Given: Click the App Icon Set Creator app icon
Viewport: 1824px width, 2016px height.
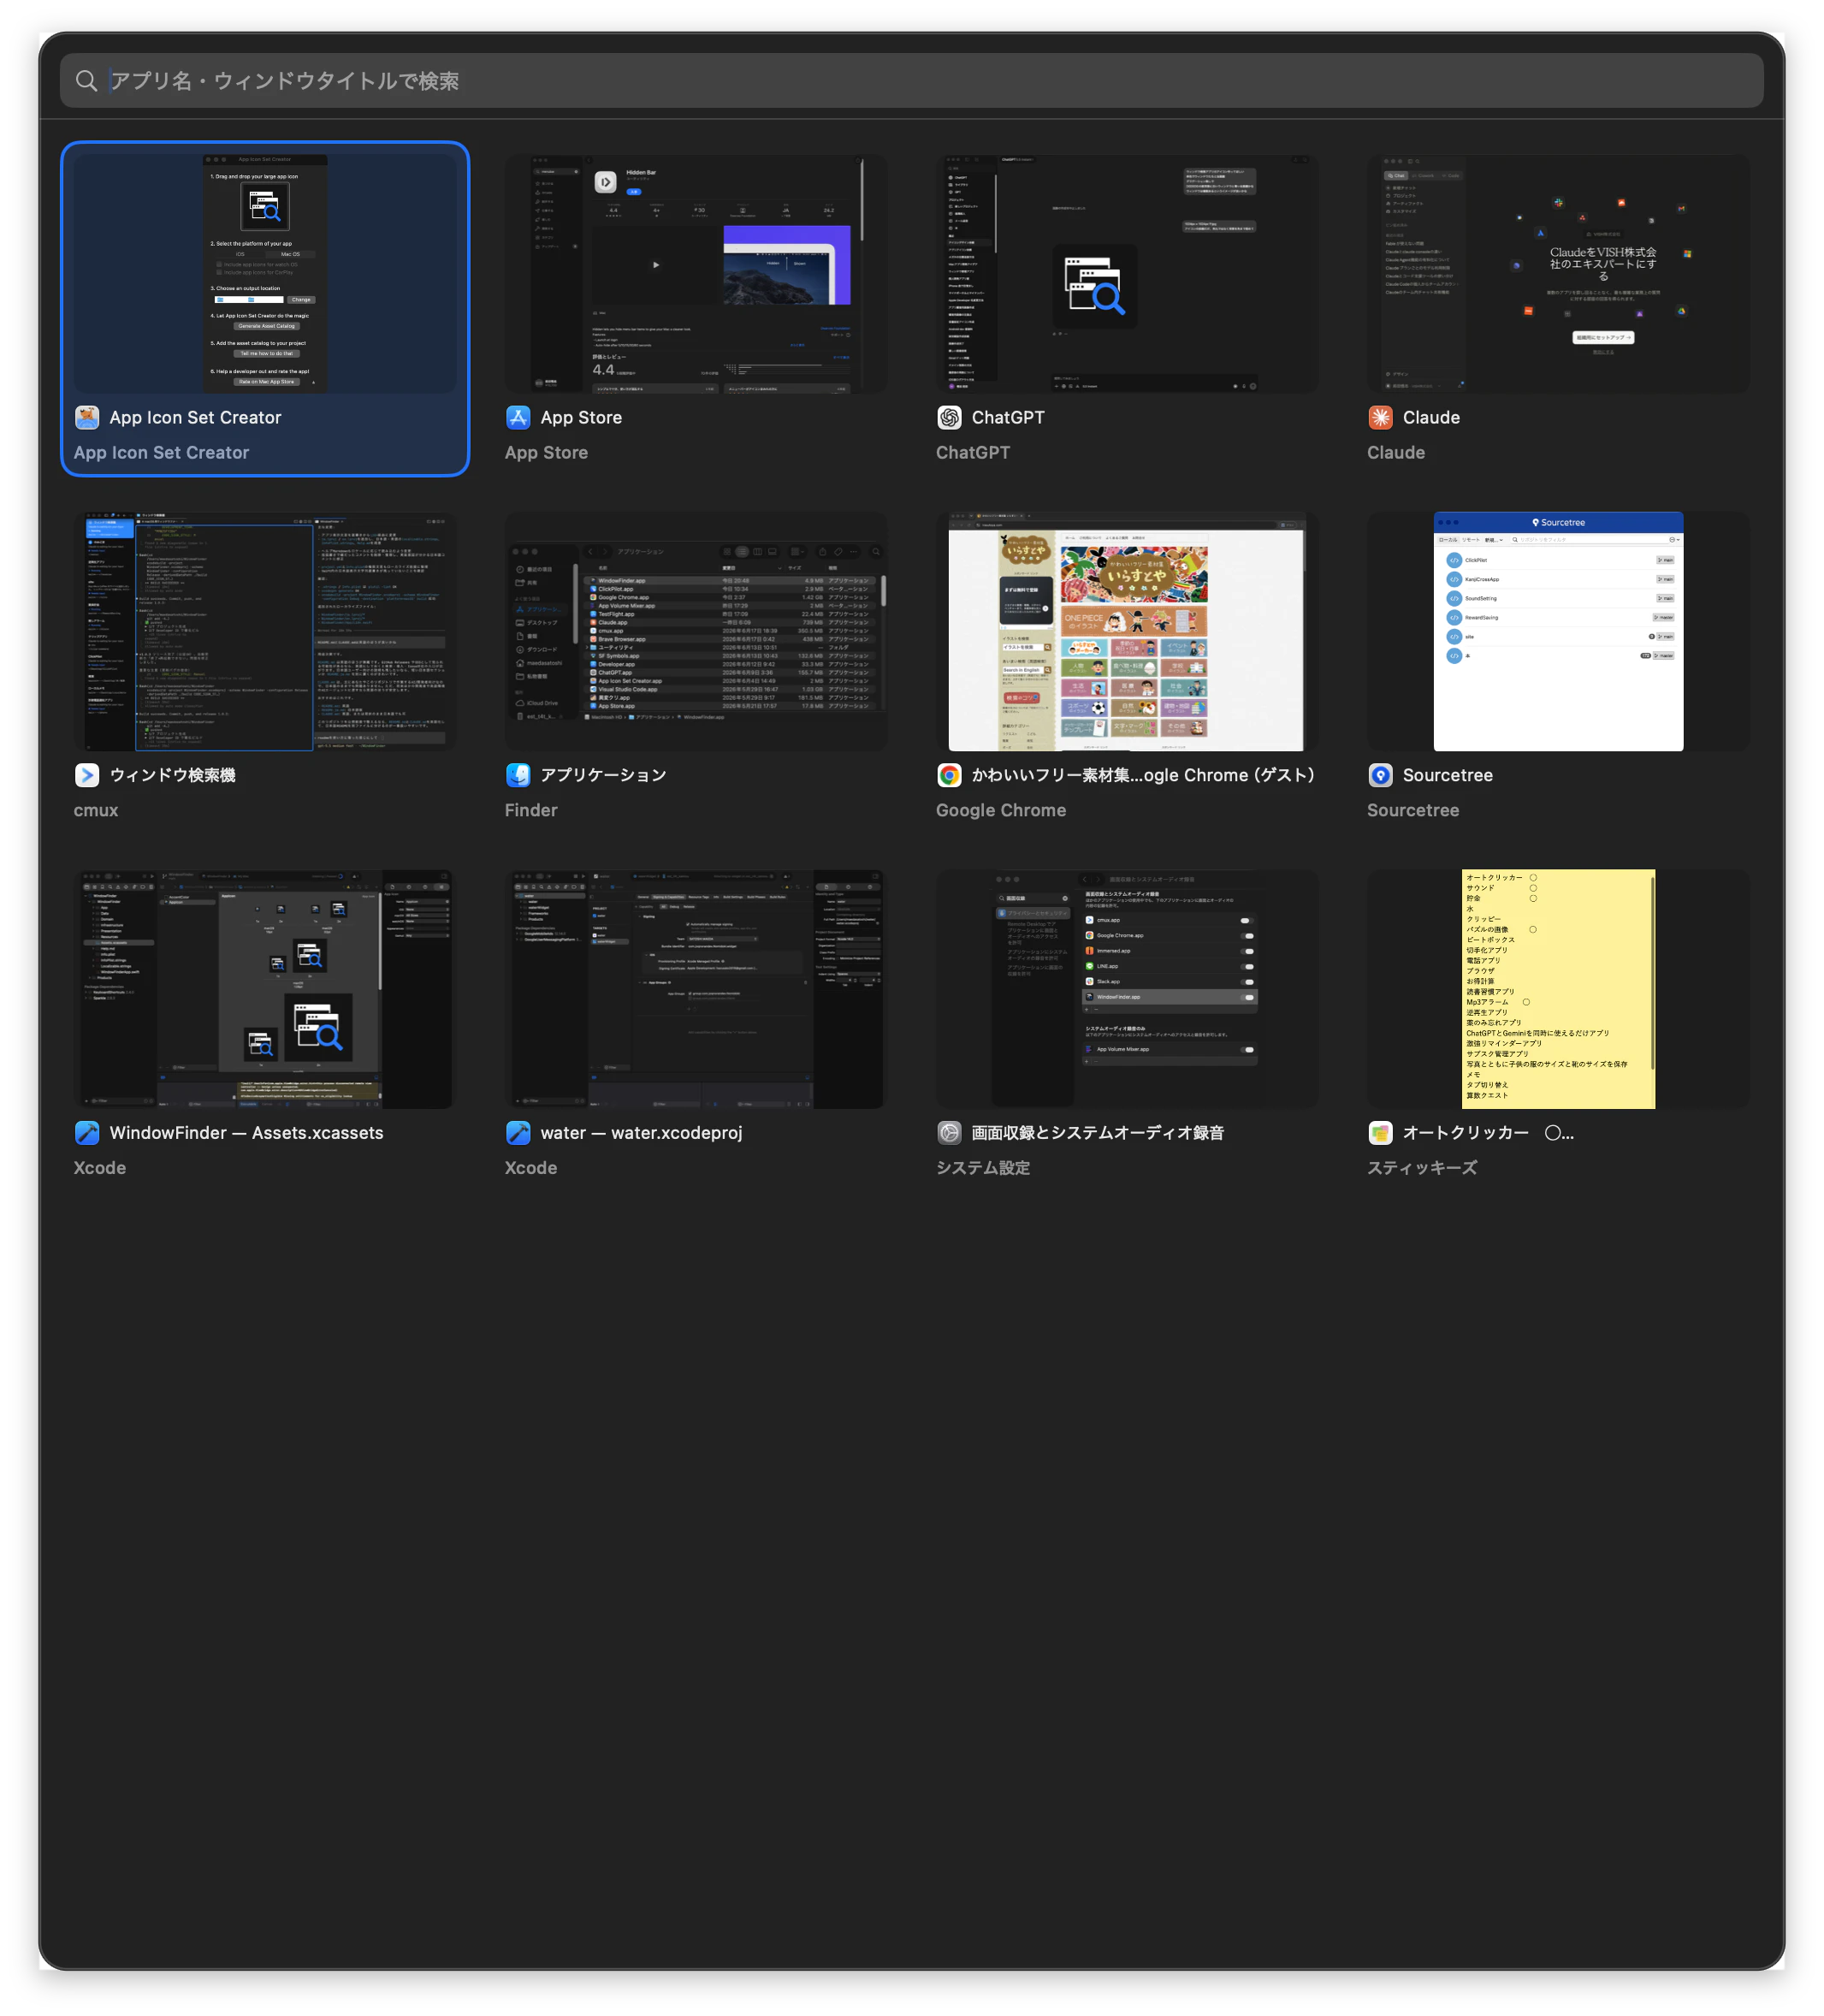Looking at the screenshot, I should point(87,417).
